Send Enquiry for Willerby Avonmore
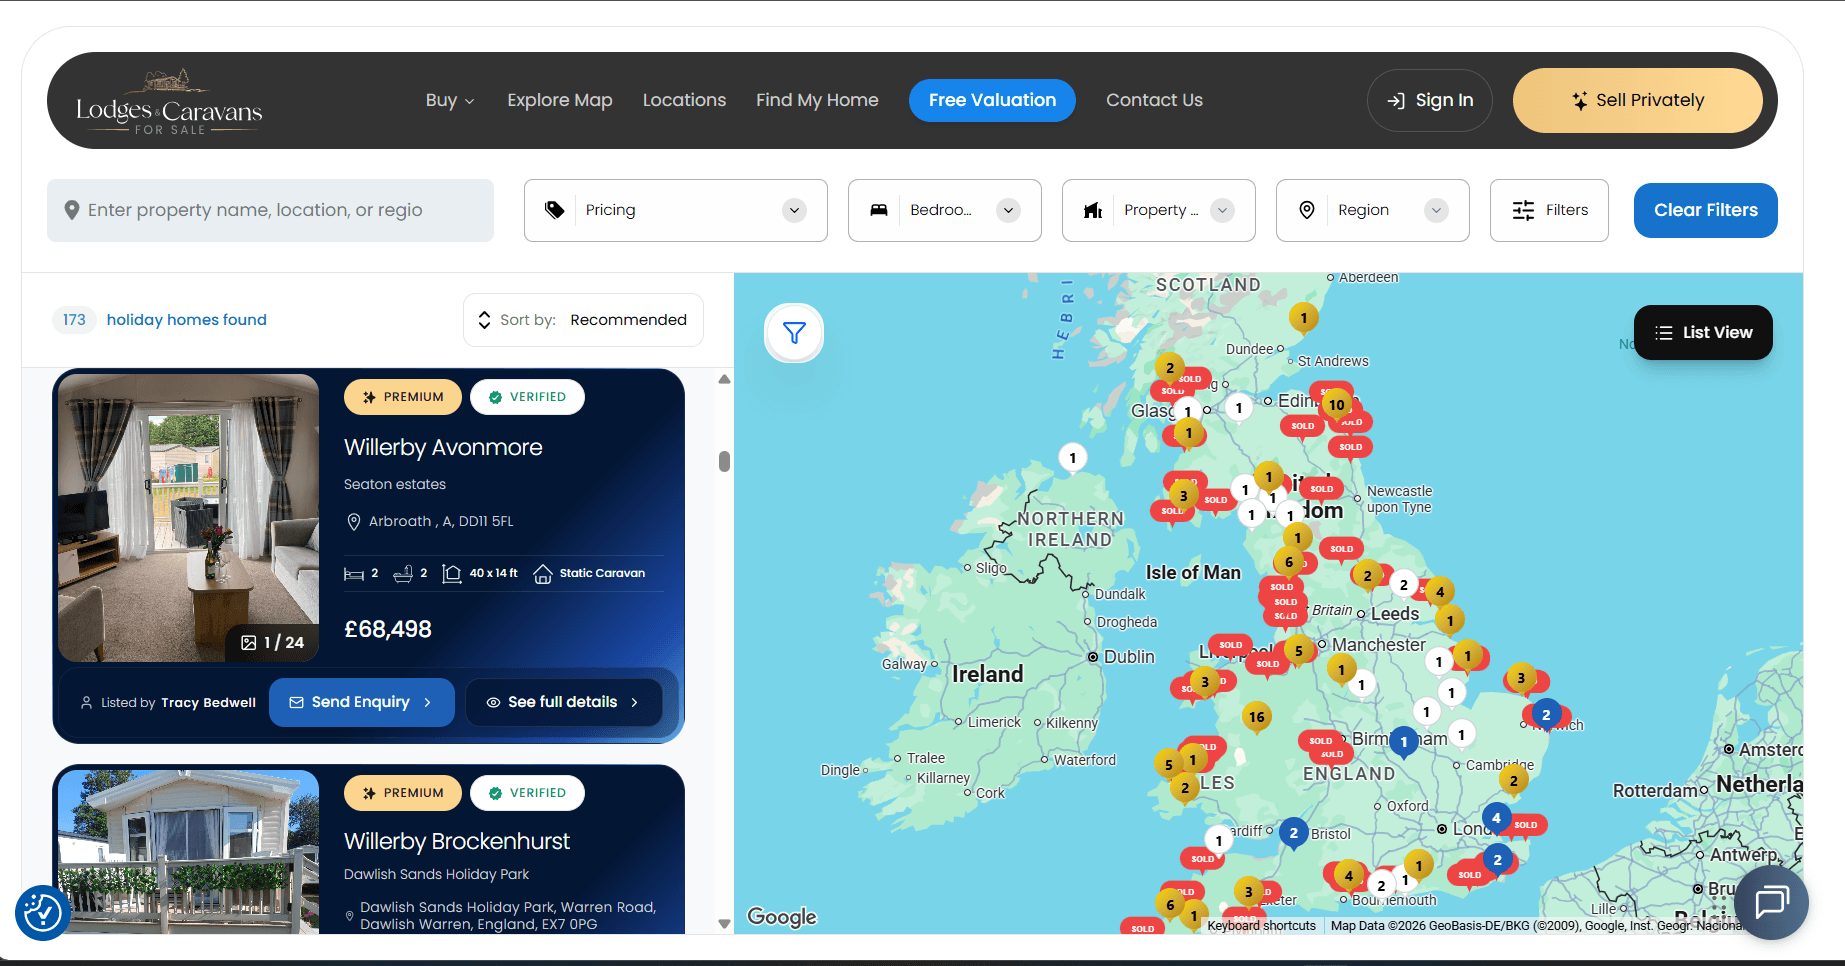 point(362,702)
